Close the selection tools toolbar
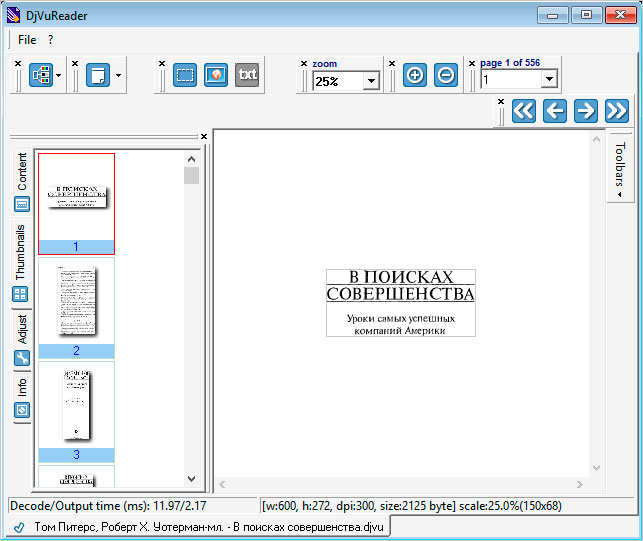 tap(162, 63)
